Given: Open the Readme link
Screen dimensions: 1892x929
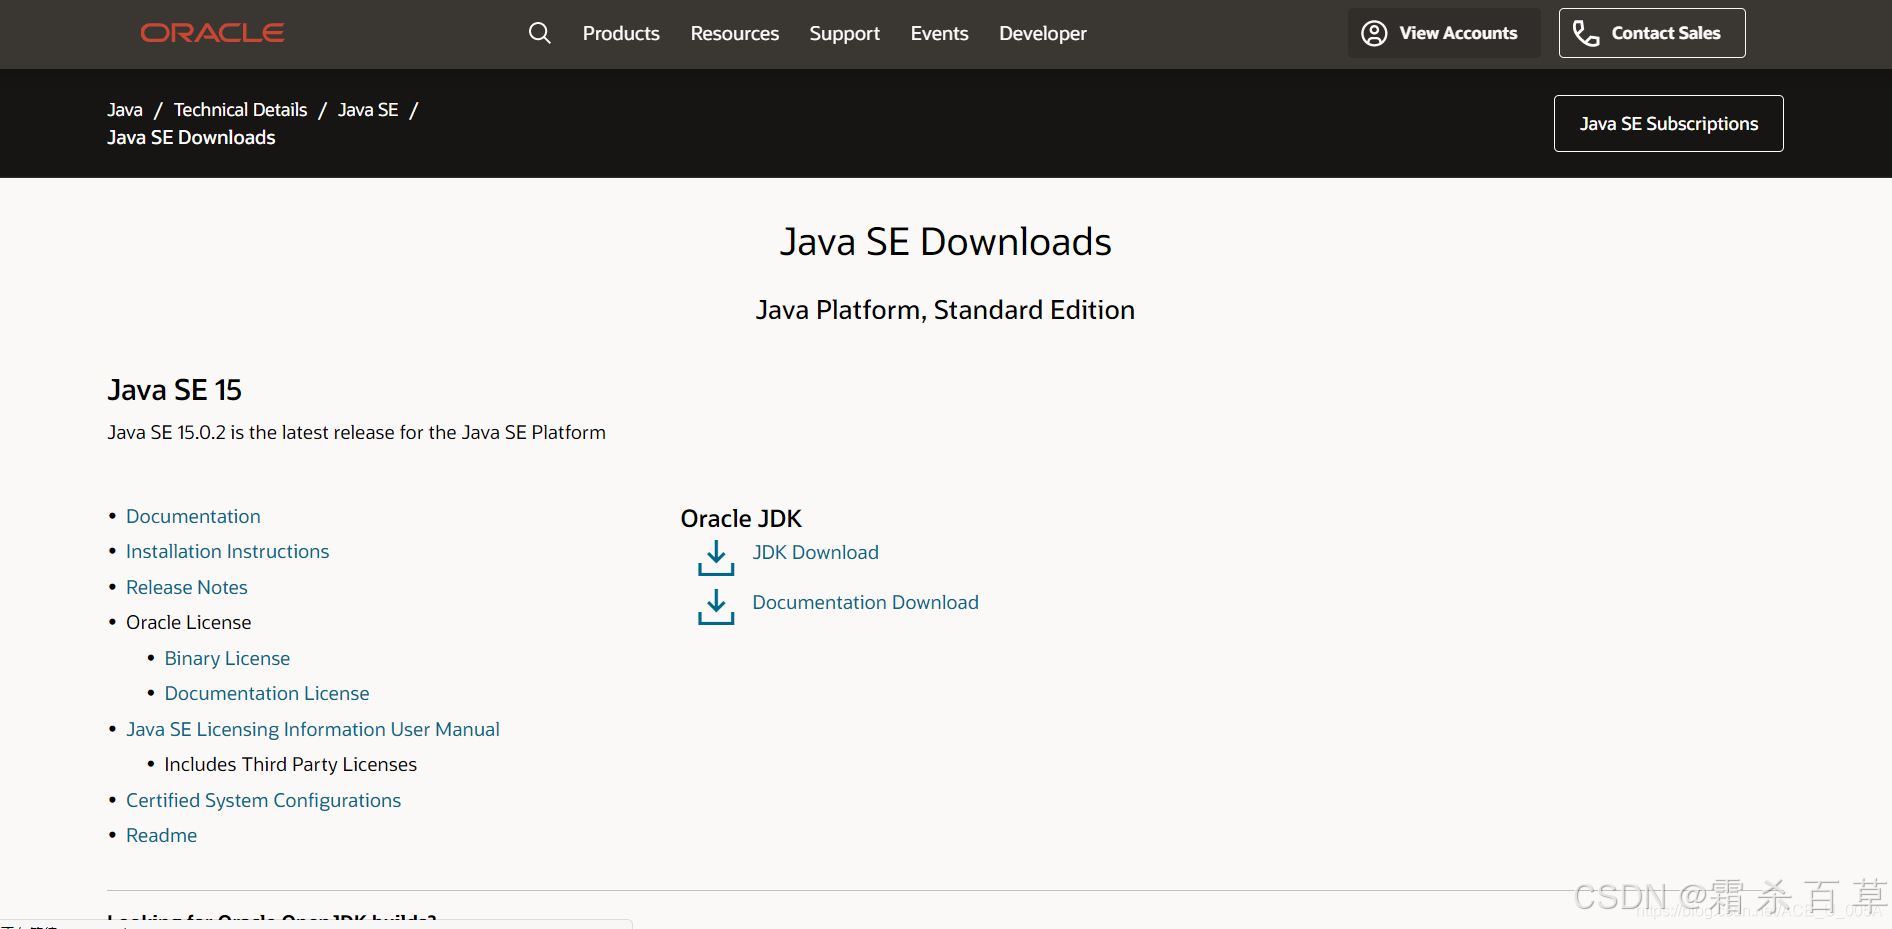Looking at the screenshot, I should [x=161, y=836].
